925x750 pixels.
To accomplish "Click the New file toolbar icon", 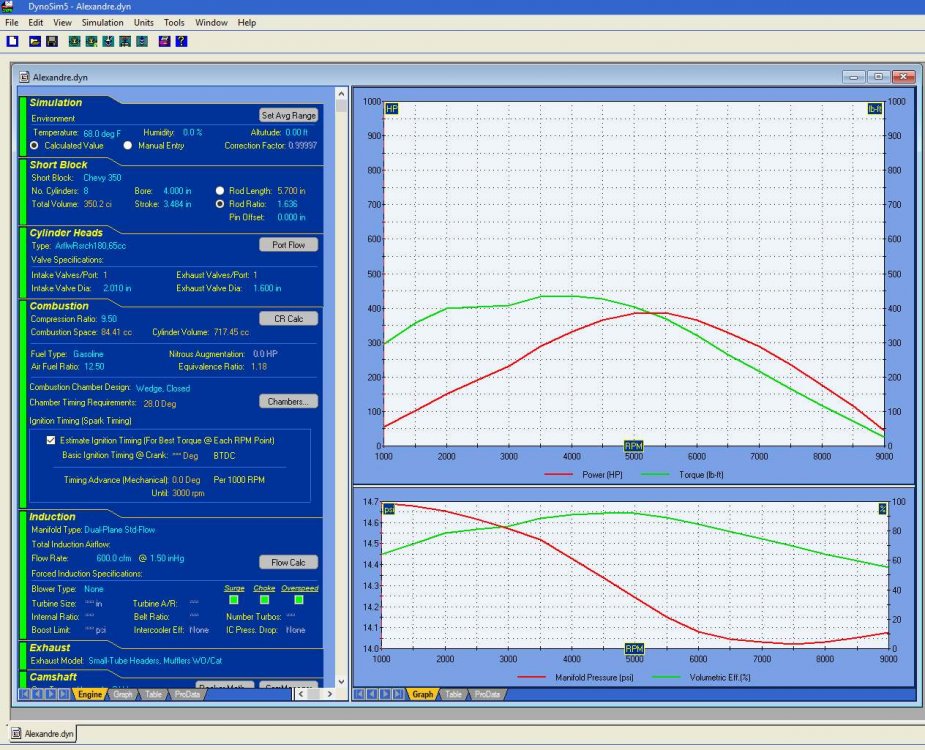I will click(12, 42).
